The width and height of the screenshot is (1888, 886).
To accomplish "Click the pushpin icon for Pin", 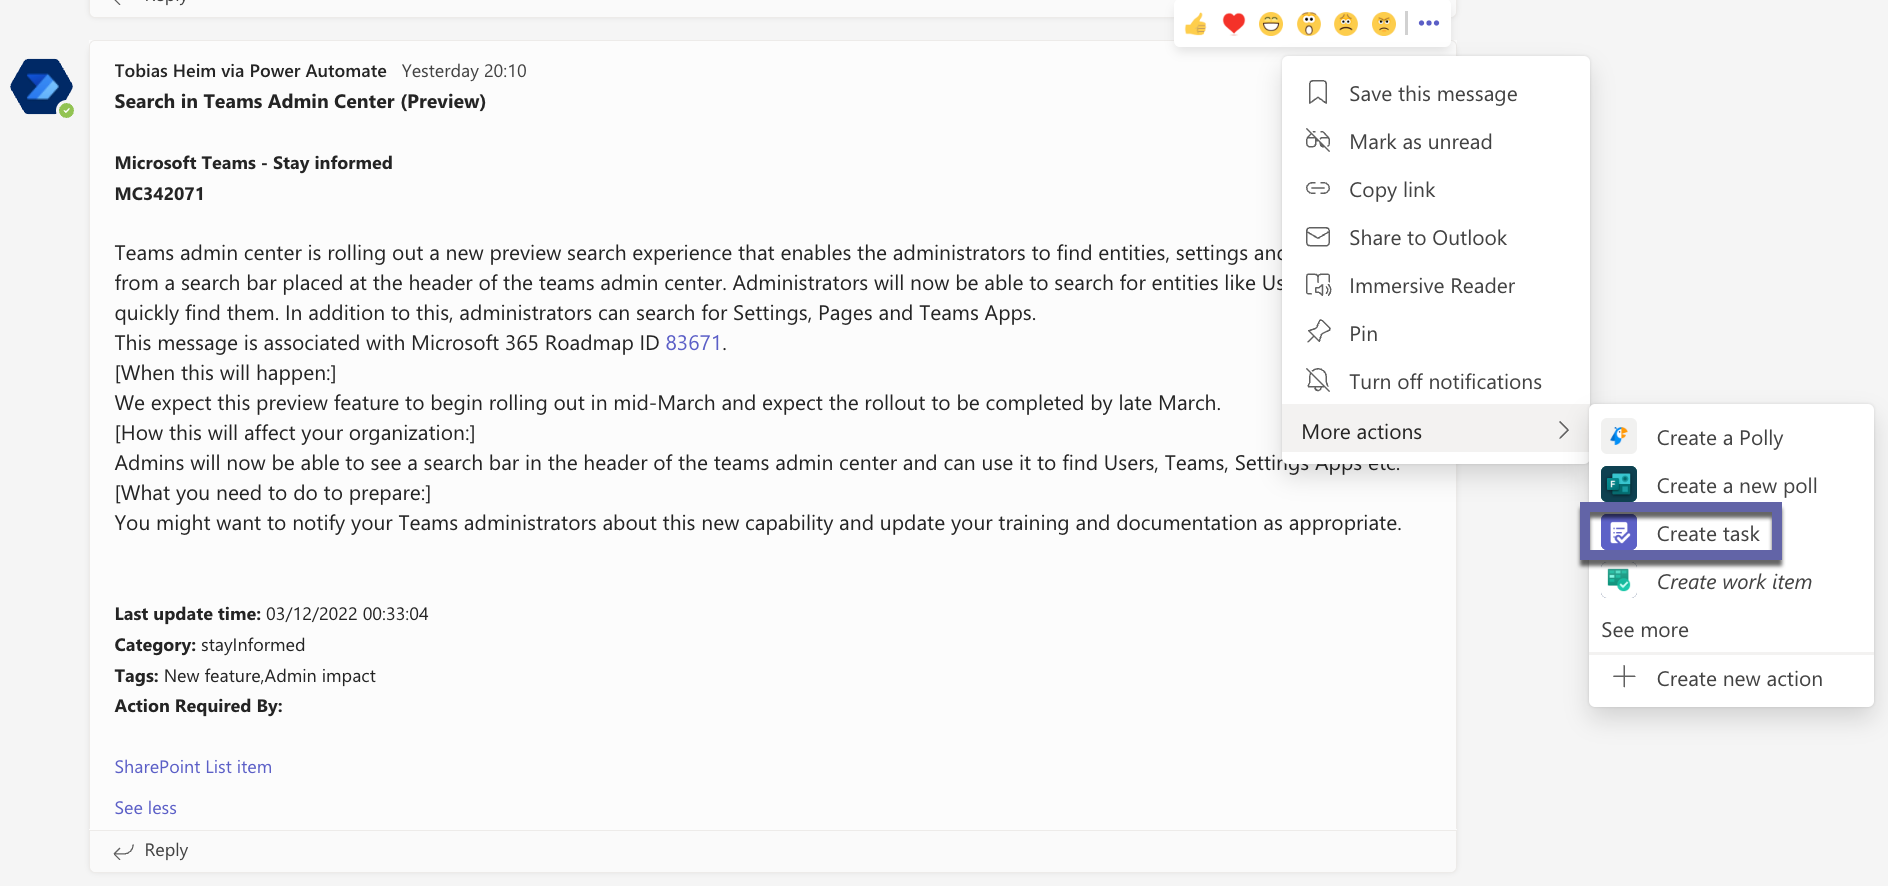I will point(1318,332).
